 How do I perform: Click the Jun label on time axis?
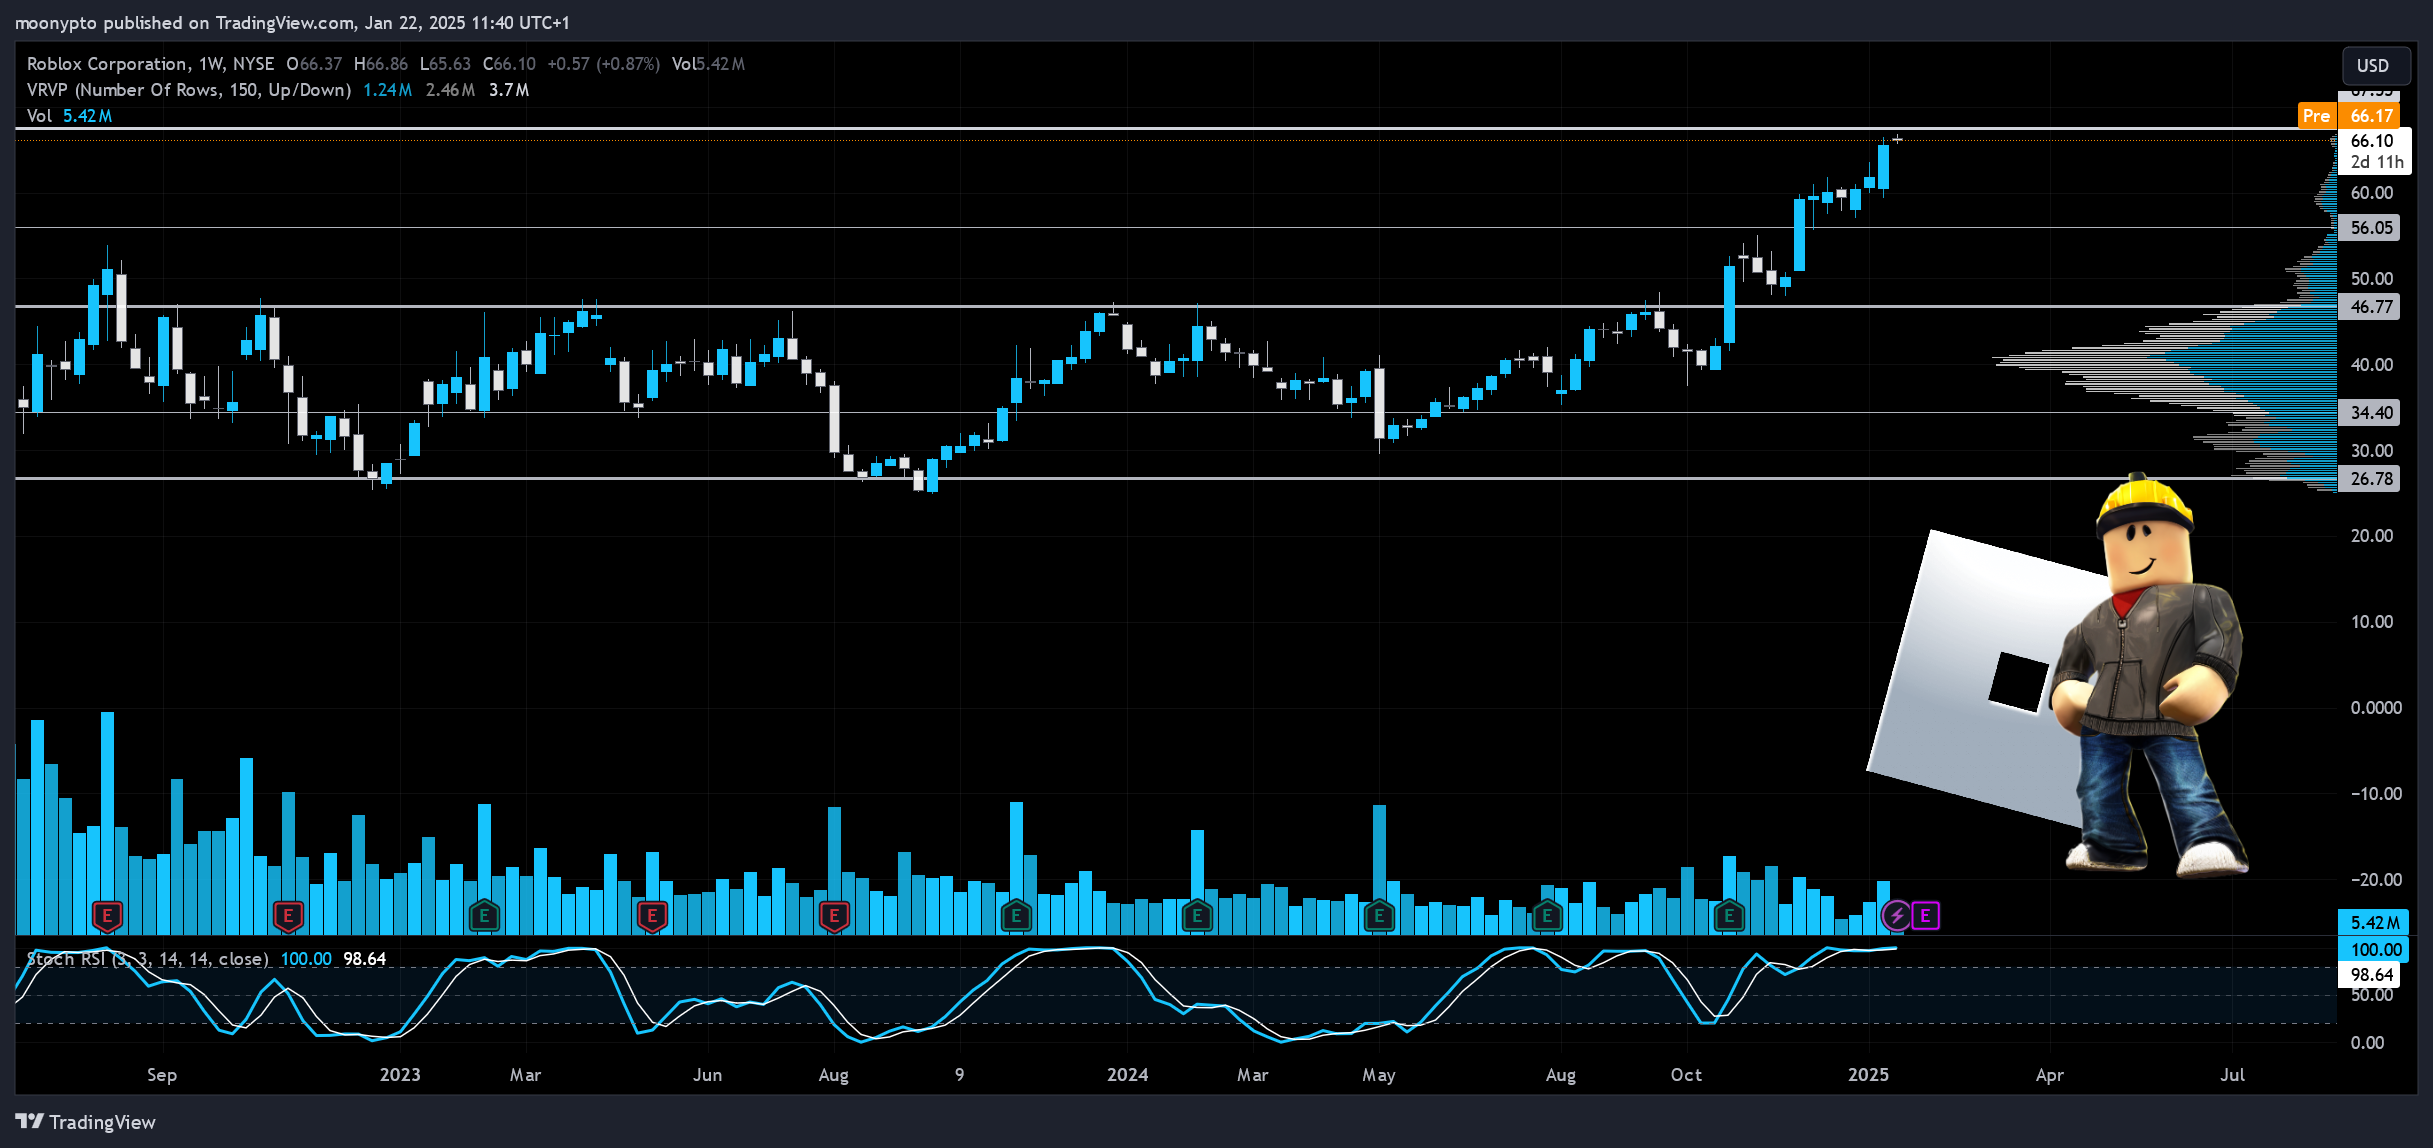[707, 1075]
